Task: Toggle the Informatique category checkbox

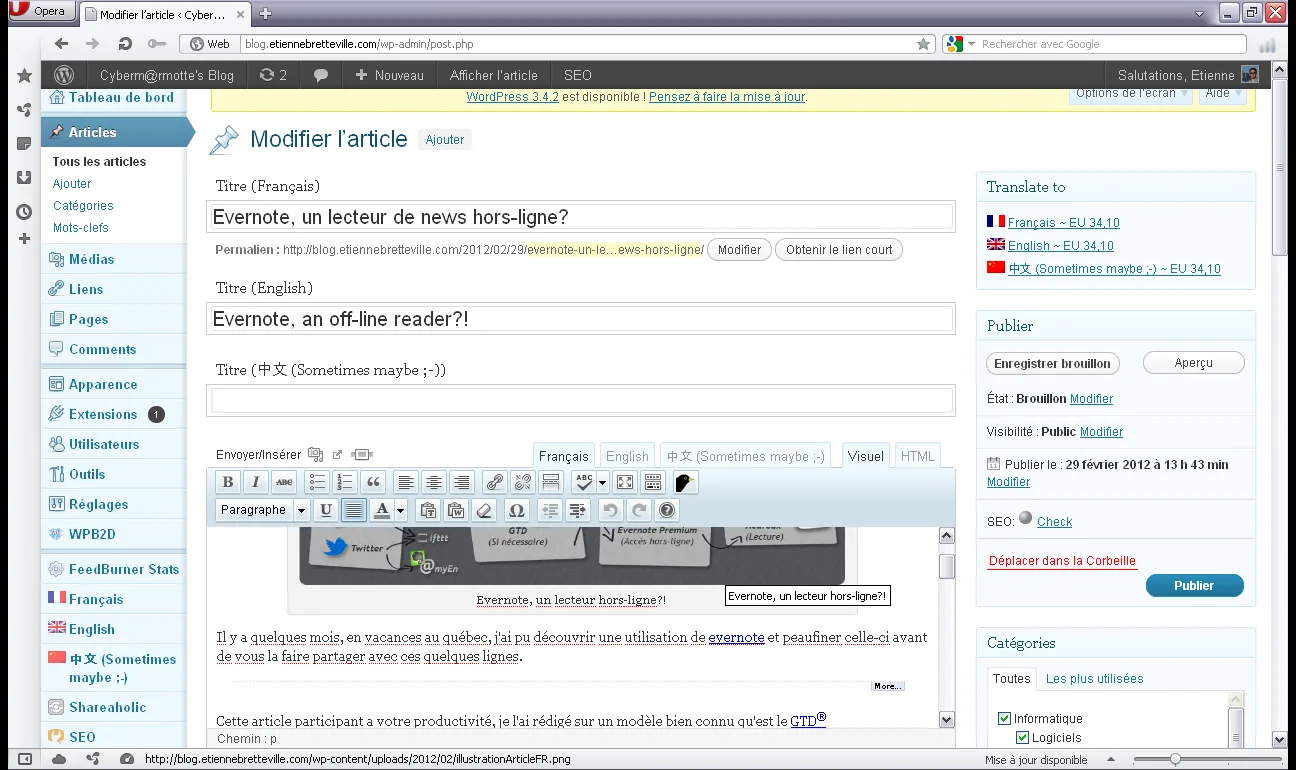Action: click(1005, 718)
